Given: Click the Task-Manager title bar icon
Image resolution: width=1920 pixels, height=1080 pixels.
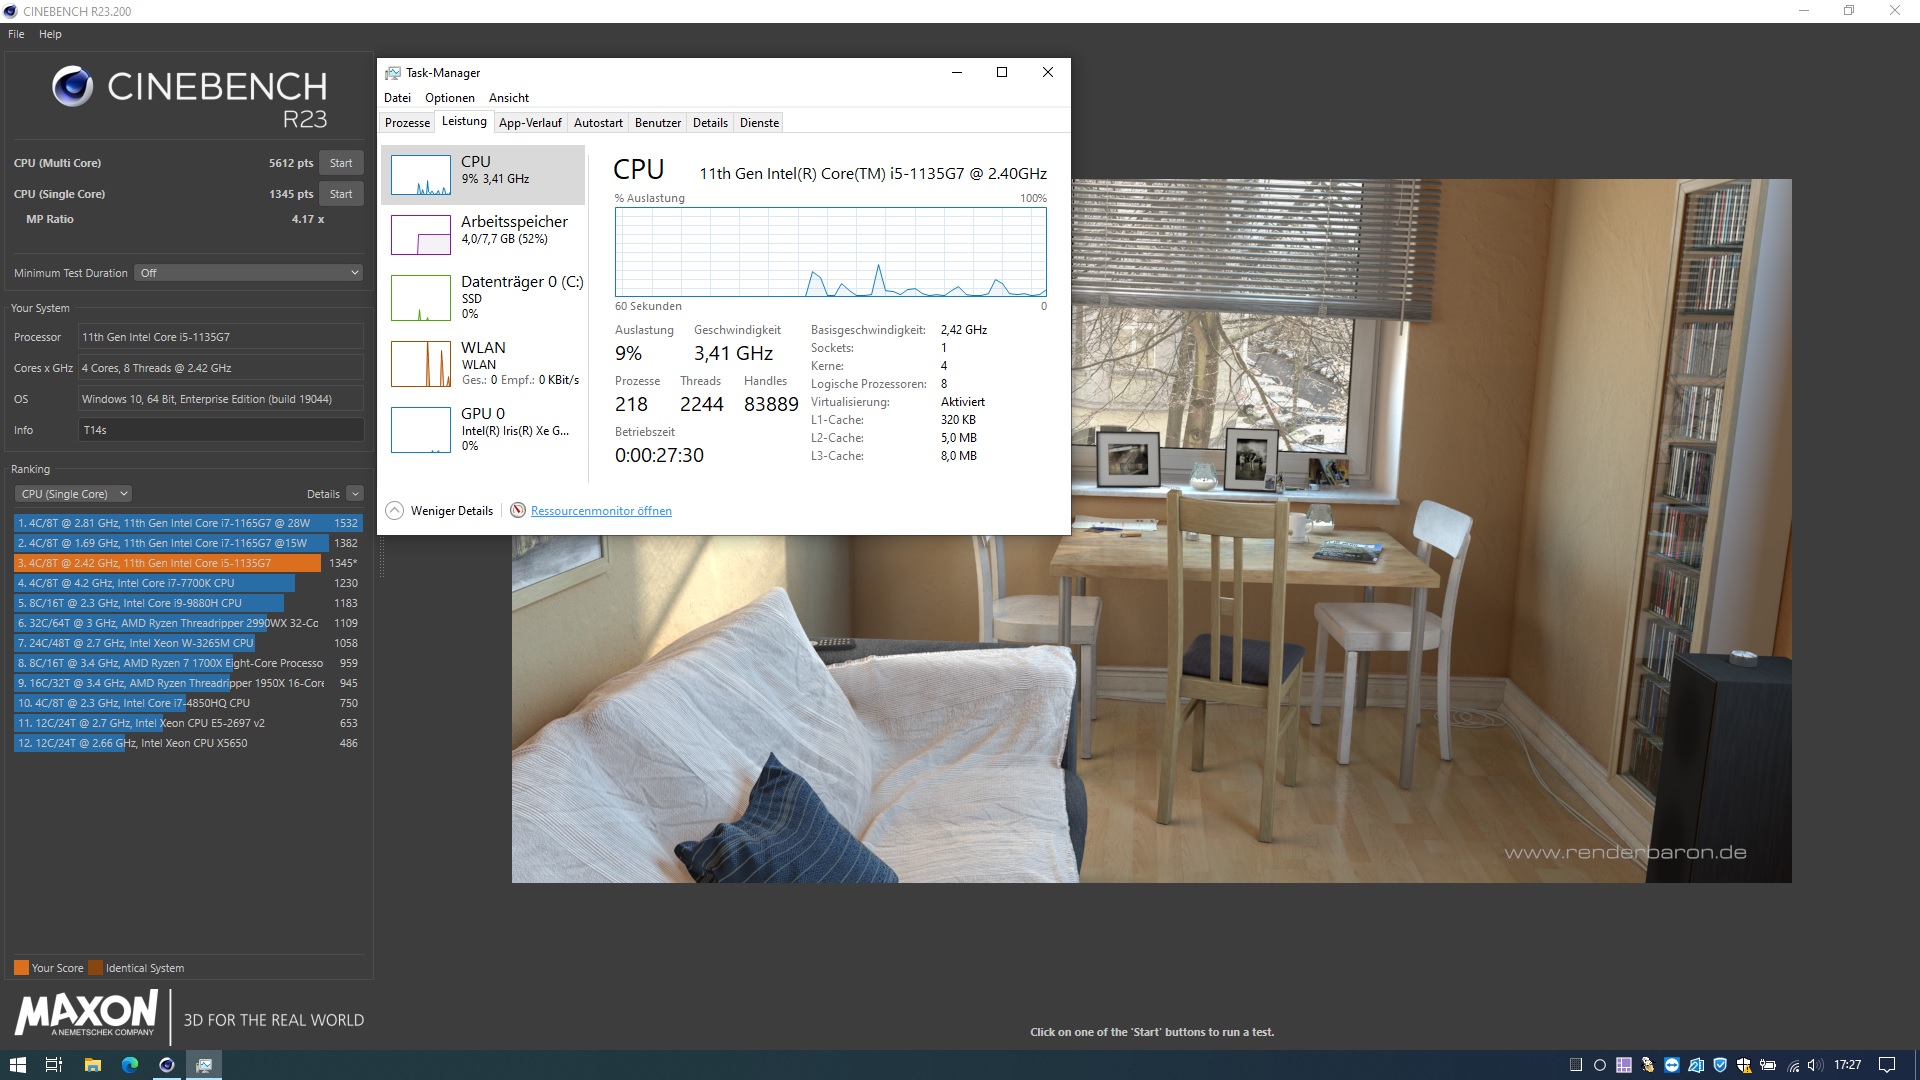Looking at the screenshot, I should pyautogui.click(x=393, y=73).
